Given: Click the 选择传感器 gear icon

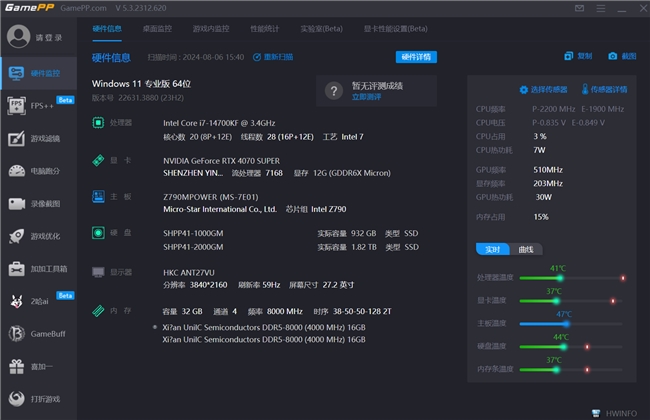Looking at the screenshot, I should coord(524,90).
